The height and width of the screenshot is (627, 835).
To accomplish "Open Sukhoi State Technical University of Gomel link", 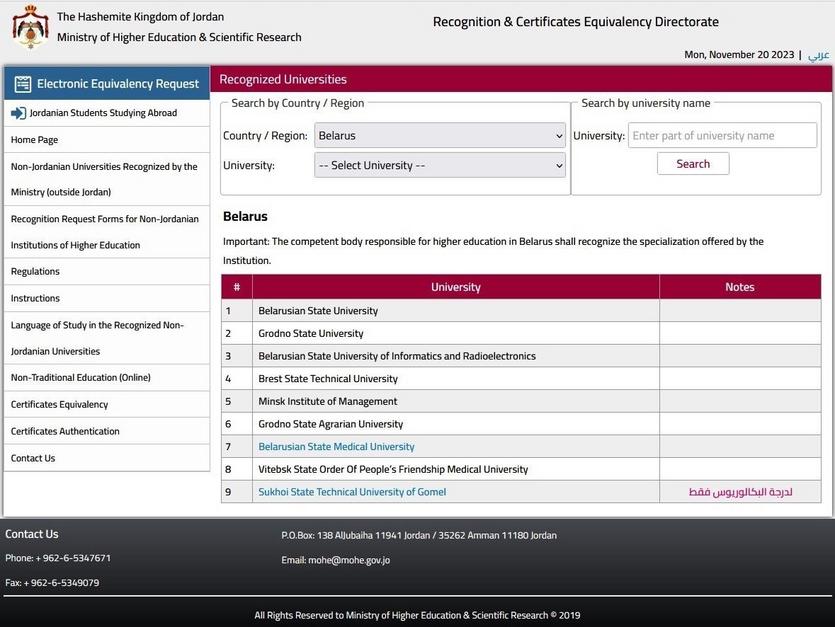I will pyautogui.click(x=352, y=492).
